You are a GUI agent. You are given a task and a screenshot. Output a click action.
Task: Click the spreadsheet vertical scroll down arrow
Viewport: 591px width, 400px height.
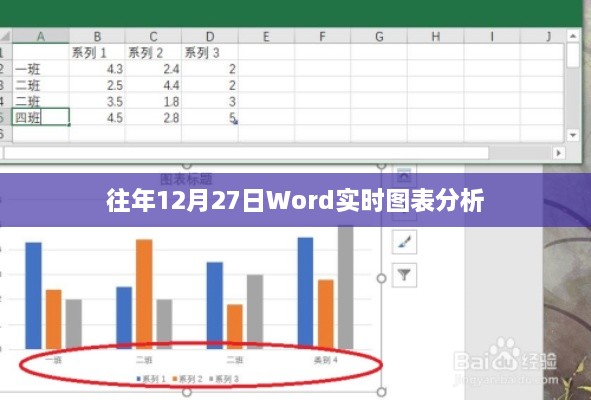click(573, 135)
